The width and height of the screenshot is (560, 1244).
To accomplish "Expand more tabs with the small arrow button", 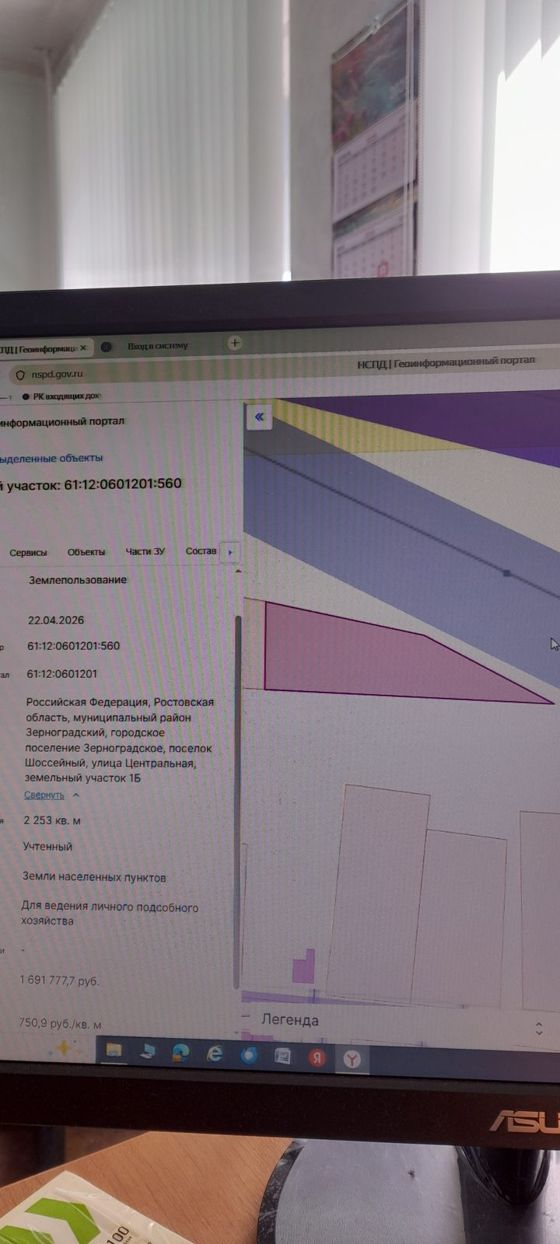I will [x=231, y=552].
